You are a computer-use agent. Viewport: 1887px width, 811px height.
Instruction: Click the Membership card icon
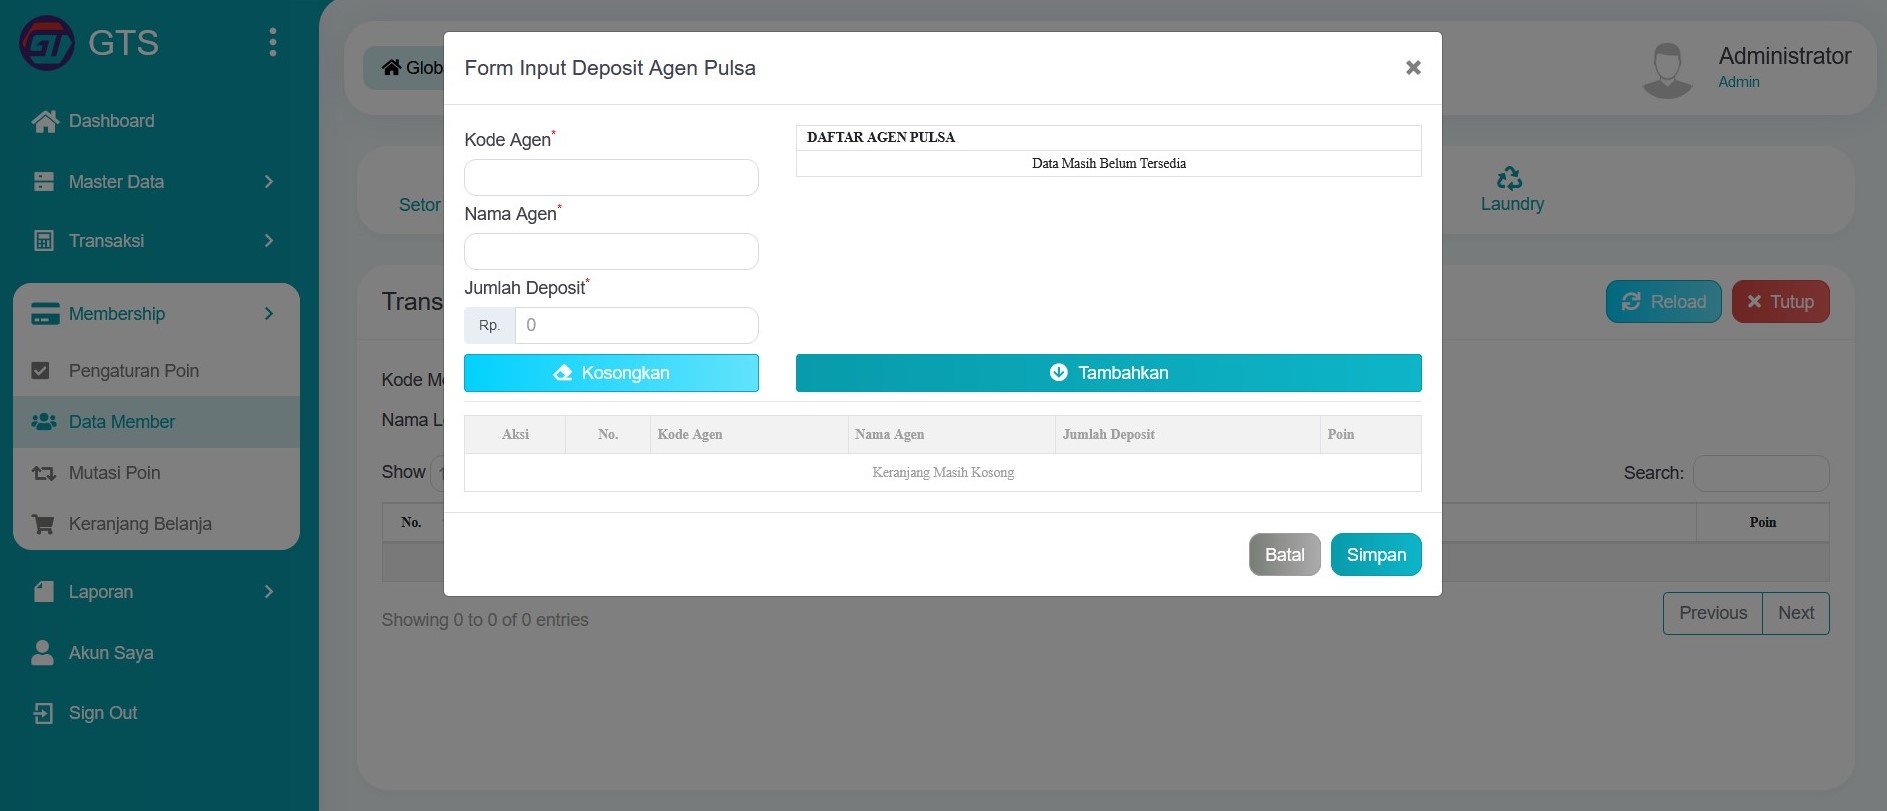click(x=45, y=314)
